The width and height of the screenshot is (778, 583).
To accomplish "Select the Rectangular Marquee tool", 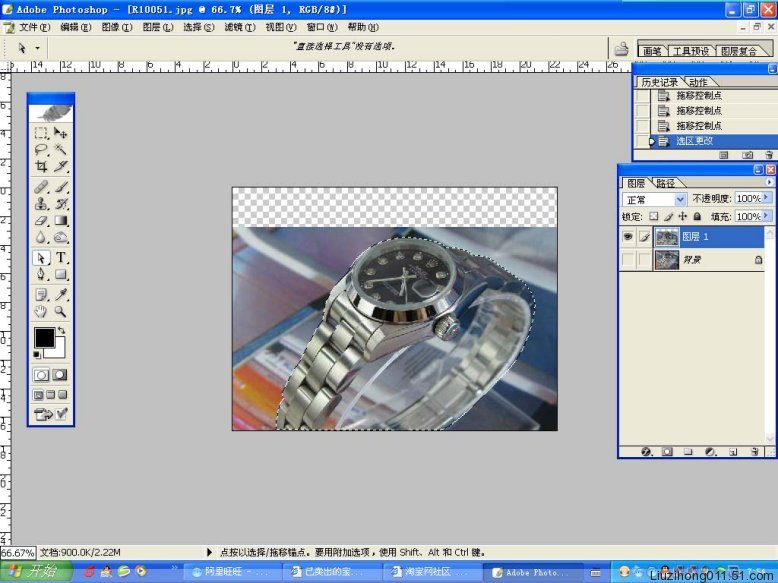I will (x=41, y=132).
